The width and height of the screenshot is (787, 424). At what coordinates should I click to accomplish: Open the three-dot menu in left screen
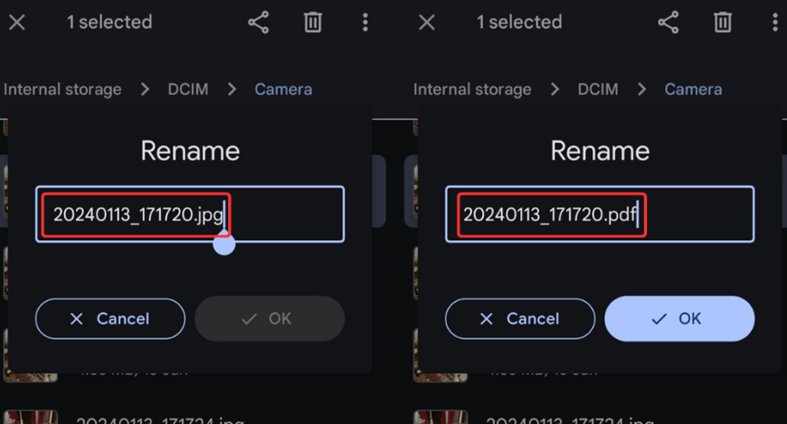pyautogui.click(x=365, y=23)
